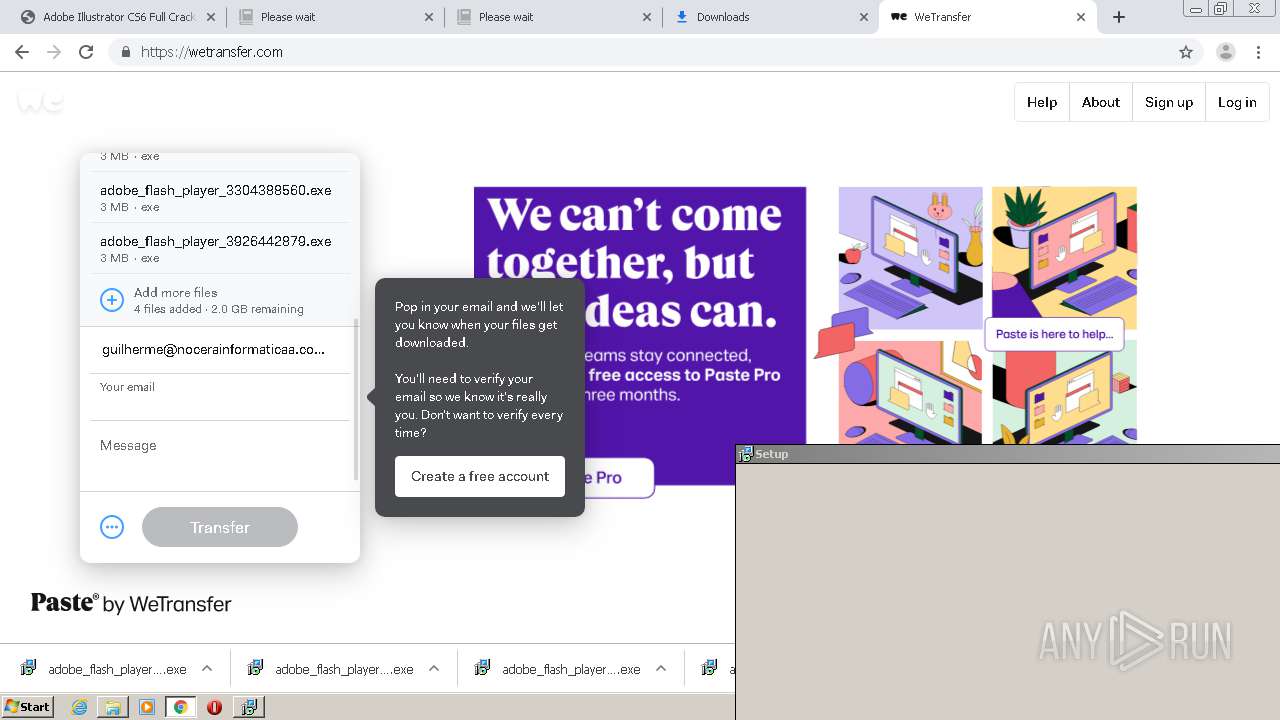
Task: Open the media player taskbar icon
Action: tap(147, 707)
